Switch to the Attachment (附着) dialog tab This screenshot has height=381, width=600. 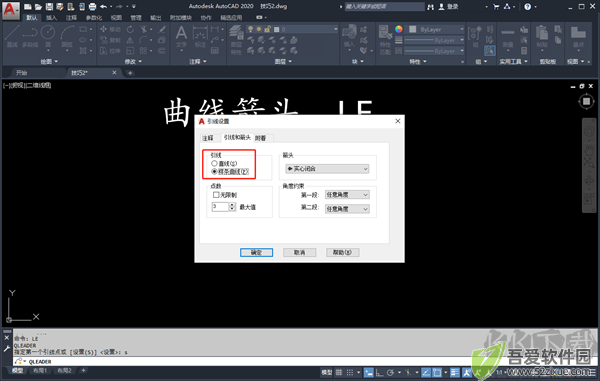[261, 138]
